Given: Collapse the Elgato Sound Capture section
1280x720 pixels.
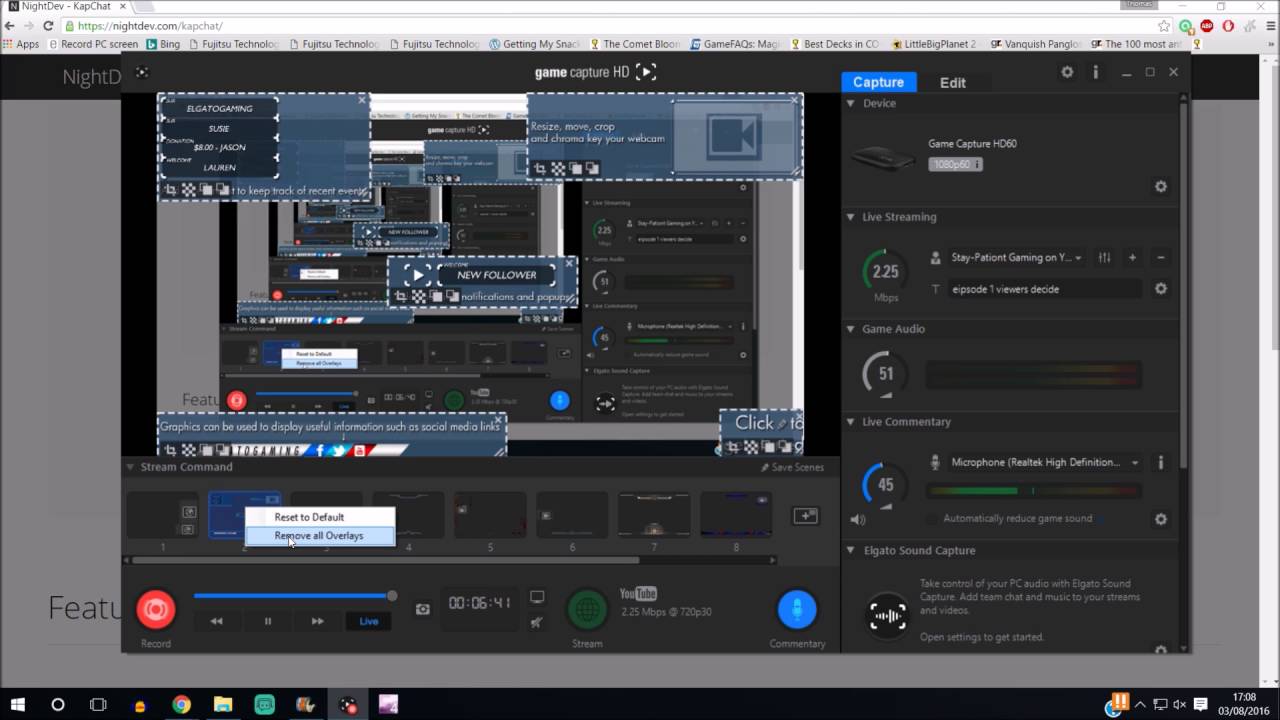Looking at the screenshot, I should [851, 551].
